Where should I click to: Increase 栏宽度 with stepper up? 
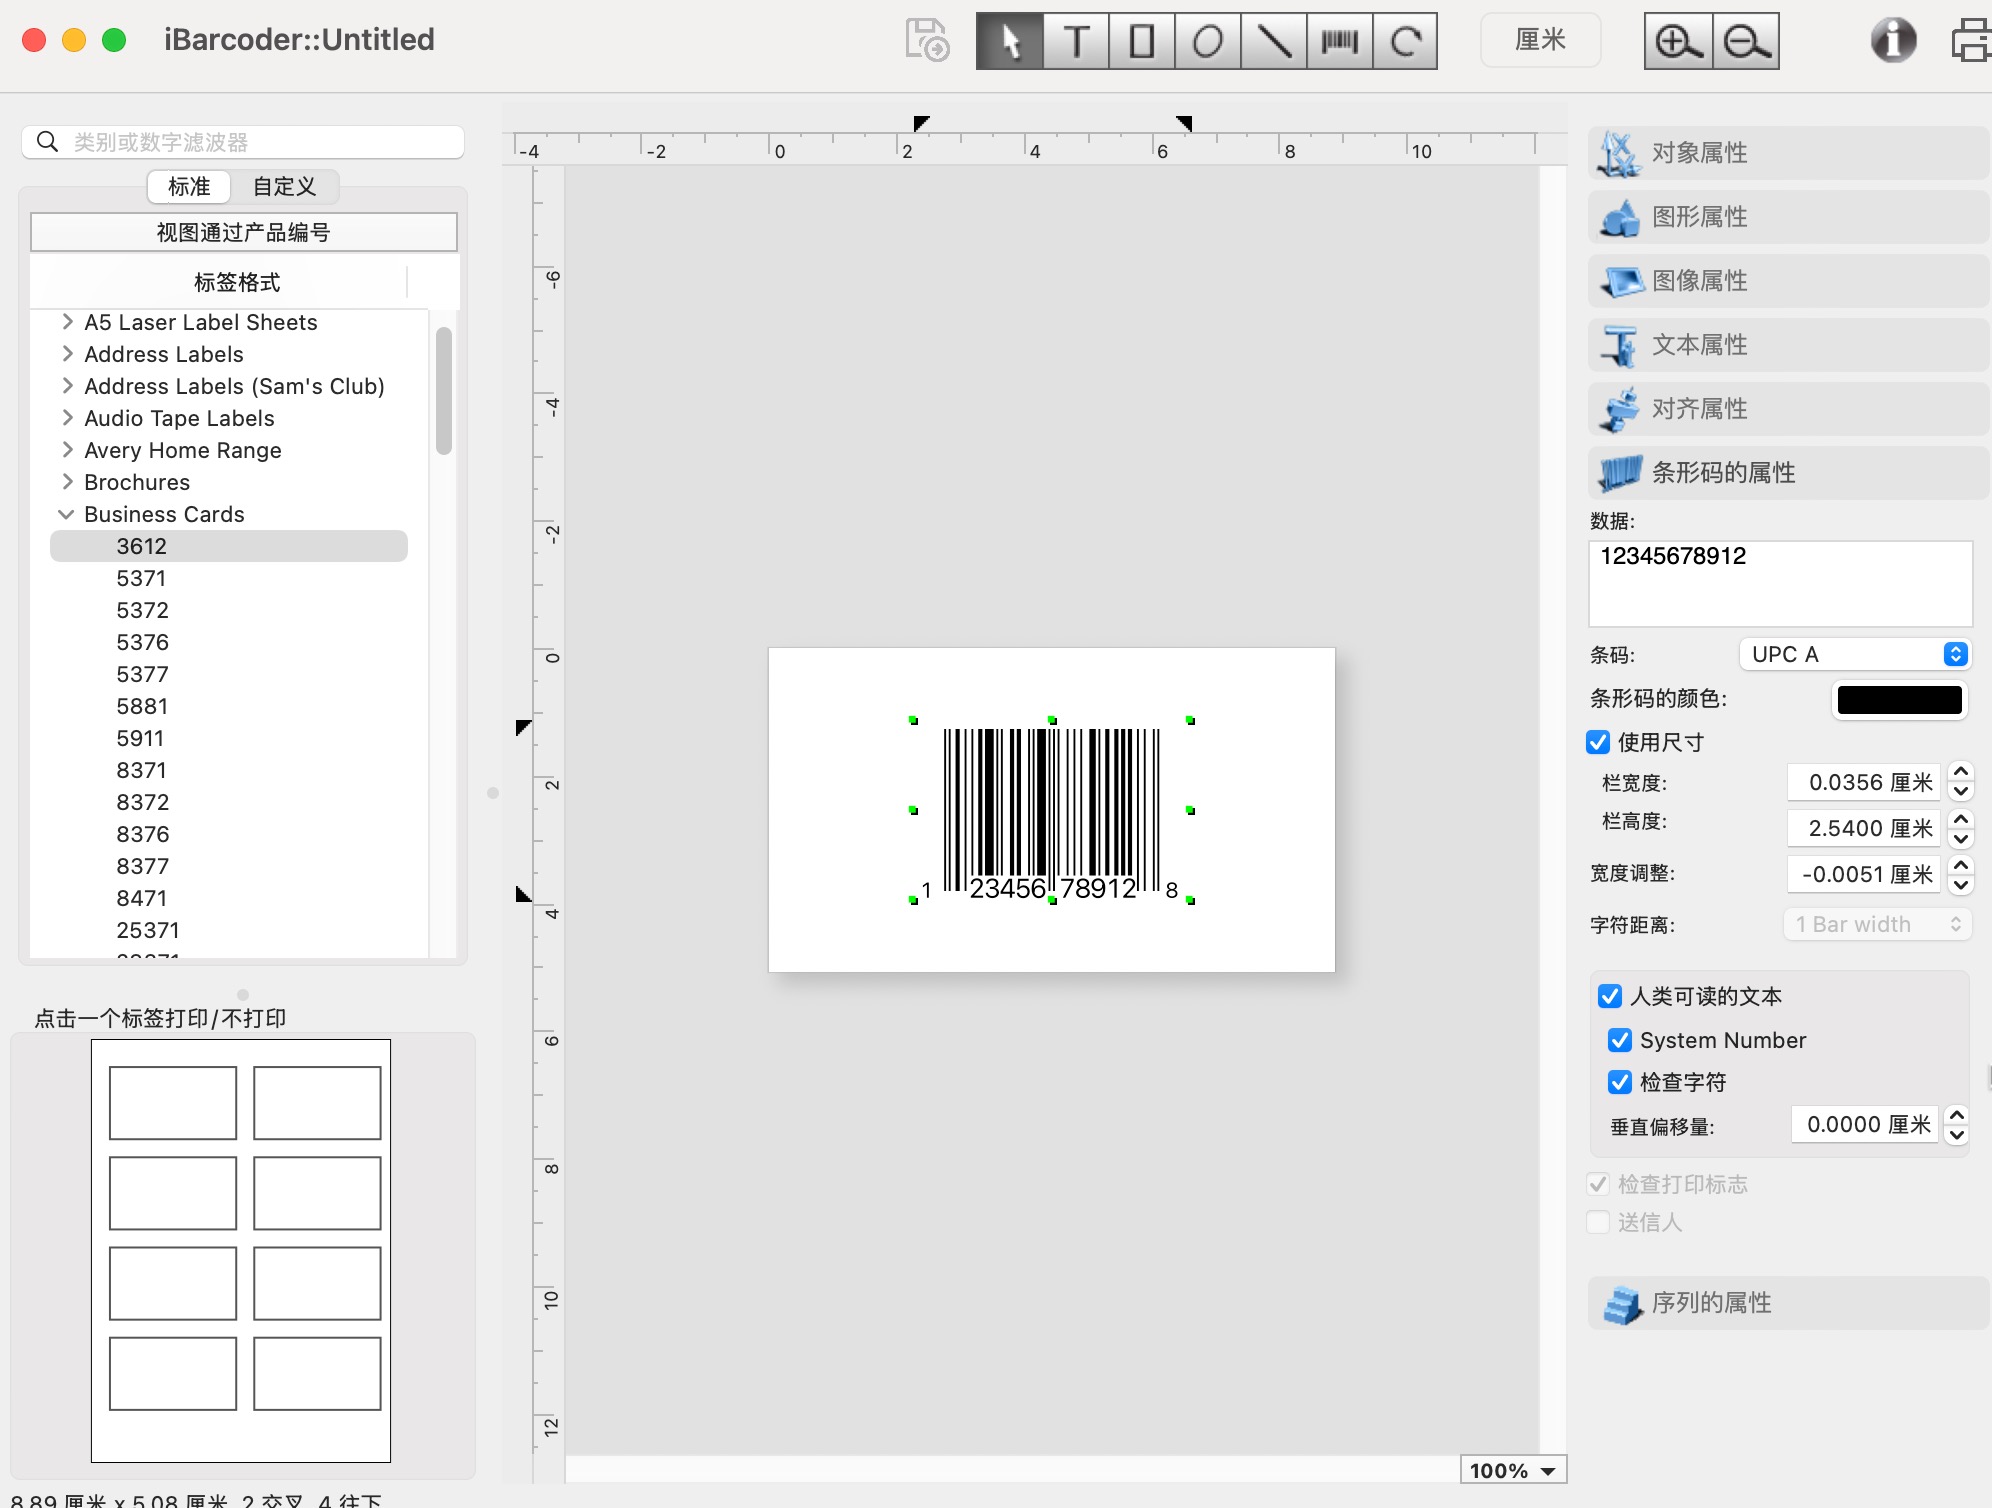click(x=1961, y=772)
